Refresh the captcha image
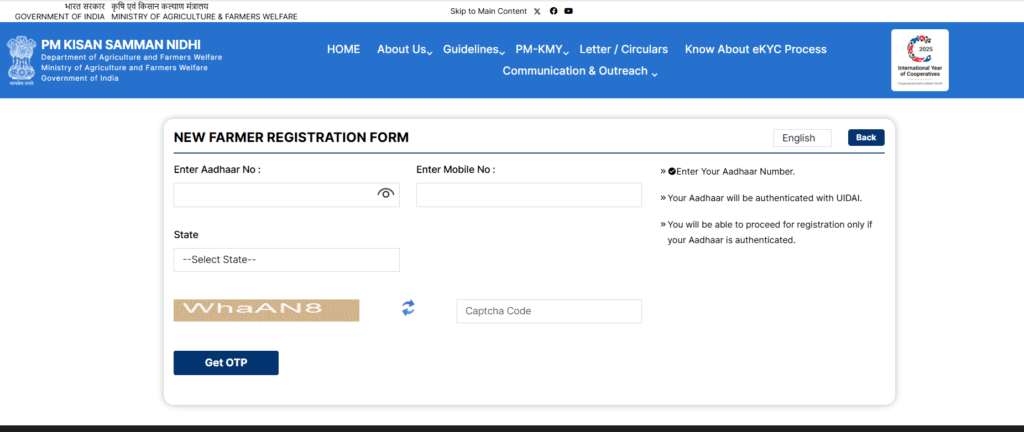Viewport: 1024px width, 432px height. click(x=408, y=308)
